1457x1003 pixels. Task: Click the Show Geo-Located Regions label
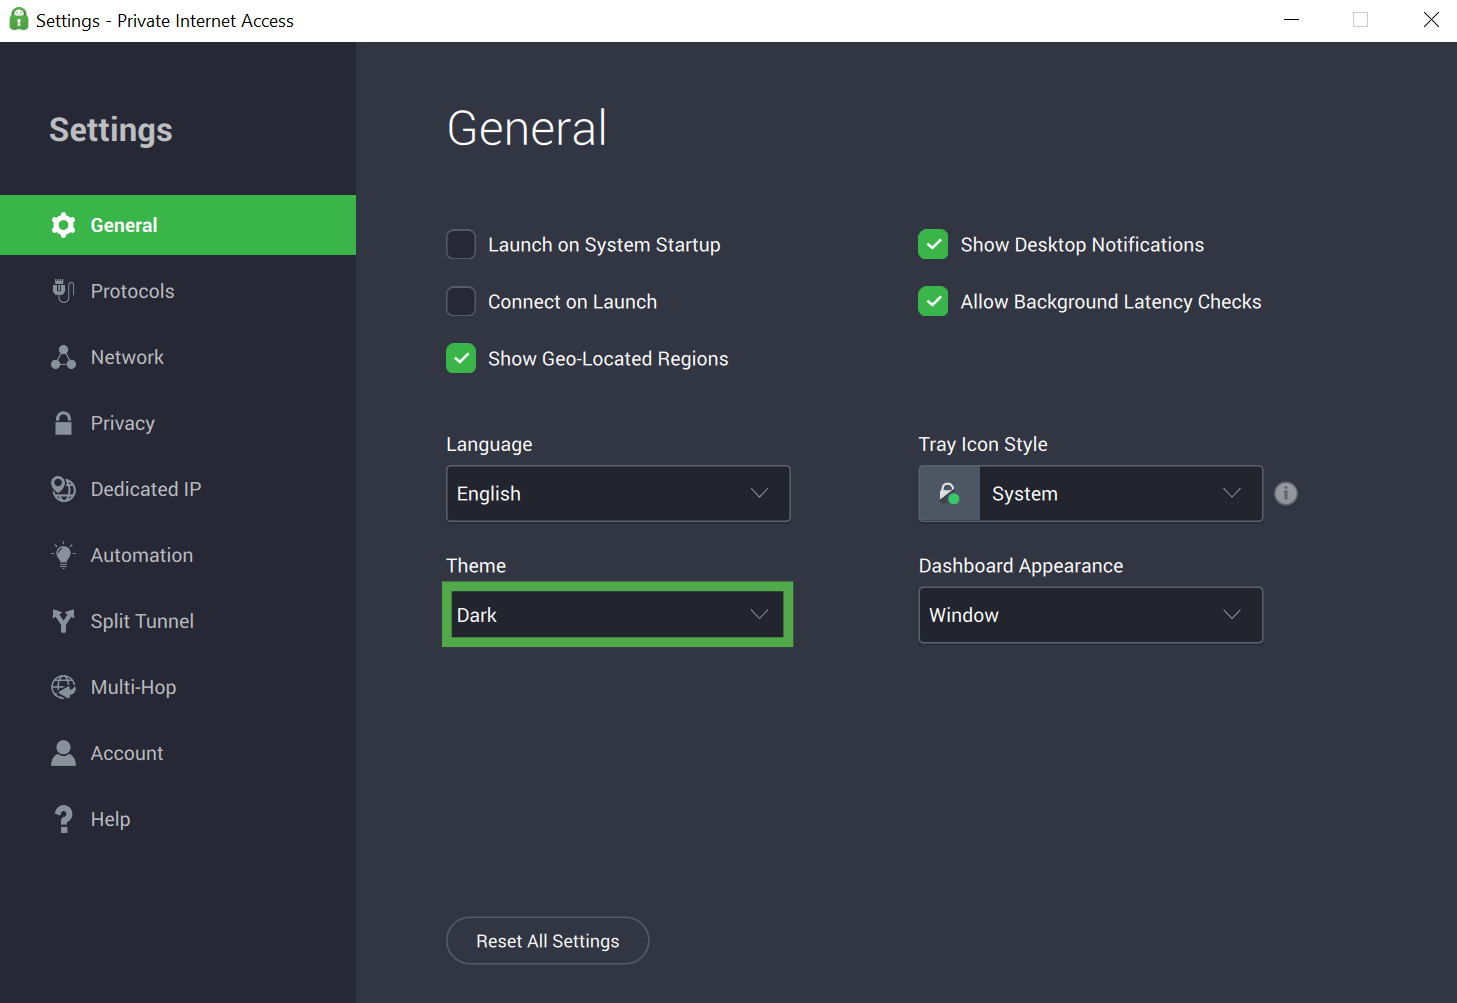pos(608,359)
